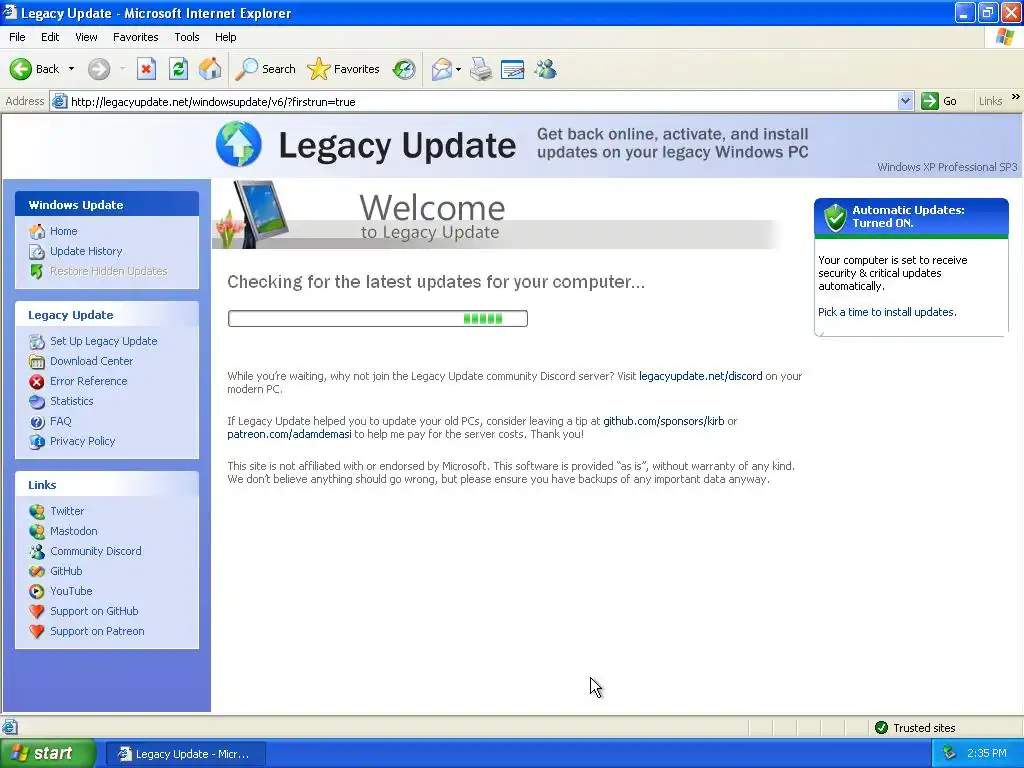The image size is (1024, 768).
Task: Click the Refresh page icon
Action: click(178, 69)
